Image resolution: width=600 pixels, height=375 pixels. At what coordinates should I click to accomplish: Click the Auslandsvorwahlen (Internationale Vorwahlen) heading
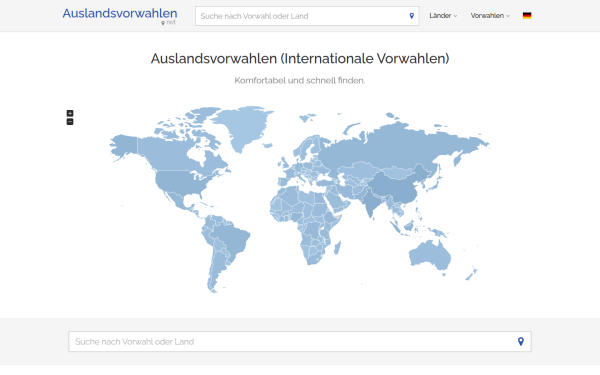300,59
